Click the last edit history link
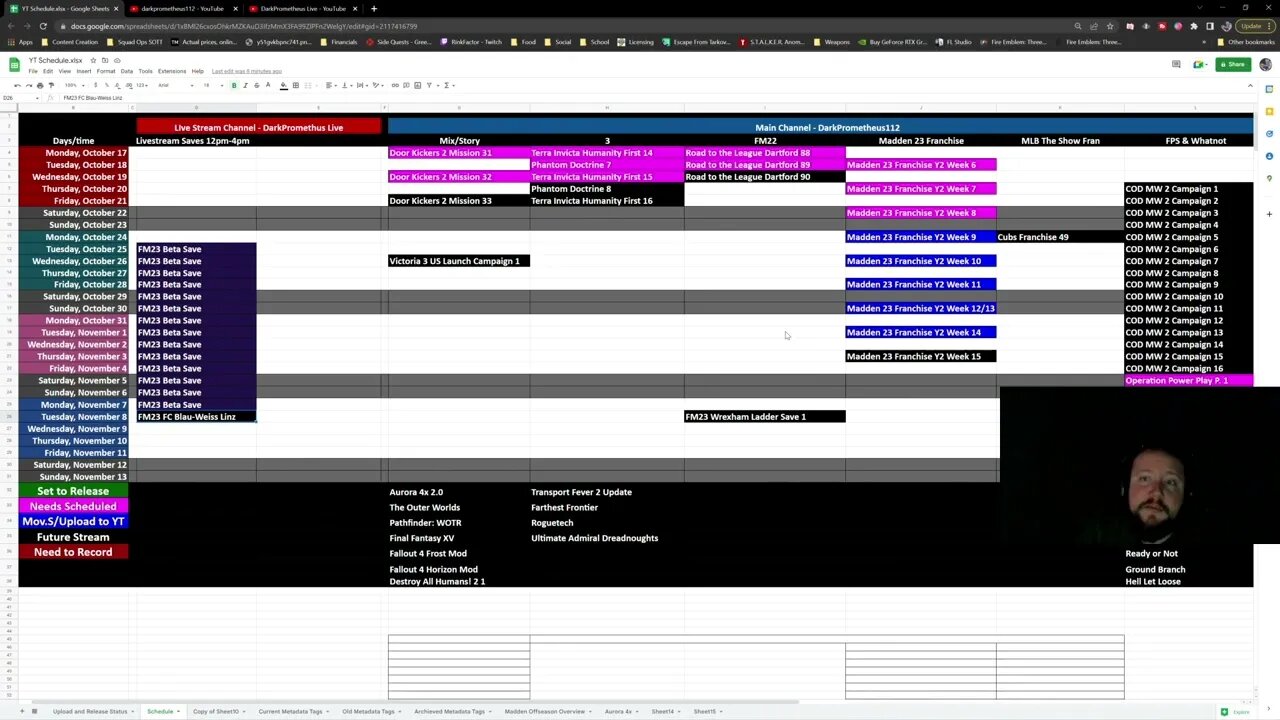This screenshot has width=1280, height=720. [246, 71]
